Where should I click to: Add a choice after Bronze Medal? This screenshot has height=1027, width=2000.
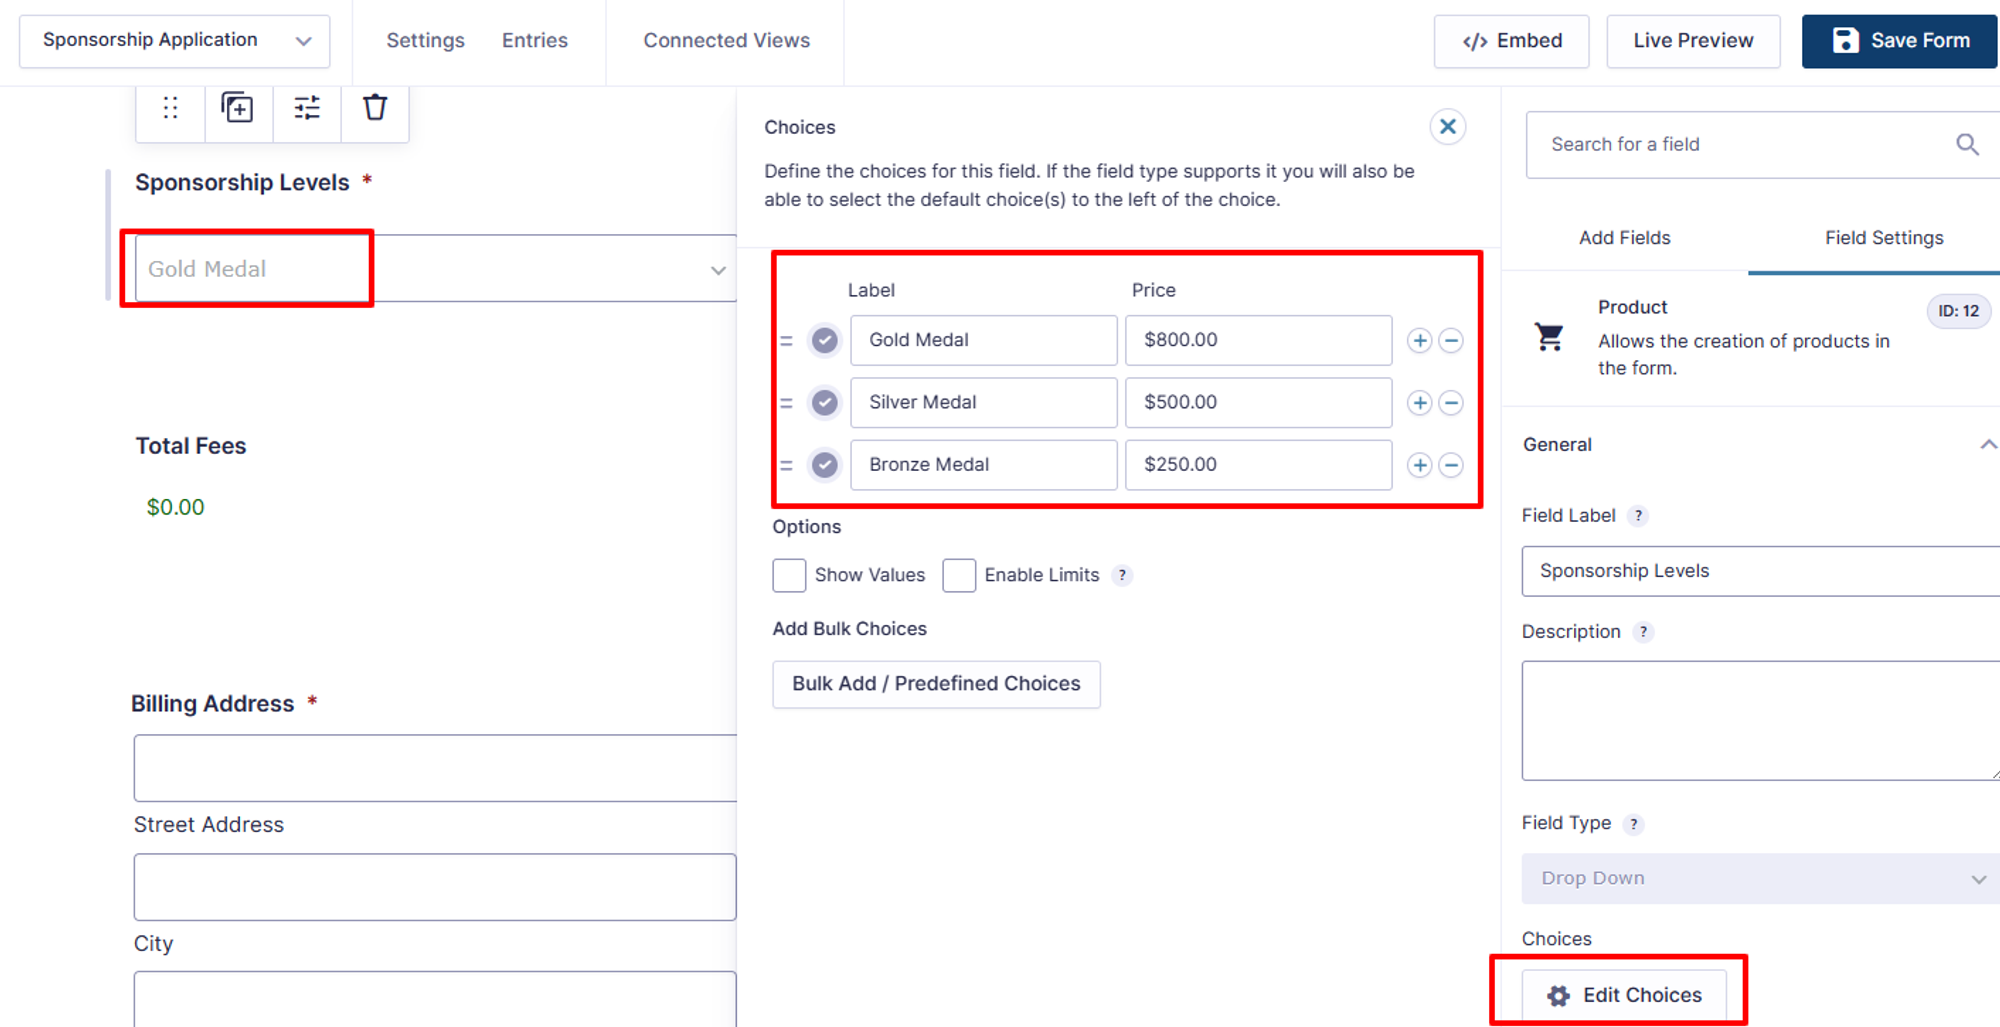1419,465
